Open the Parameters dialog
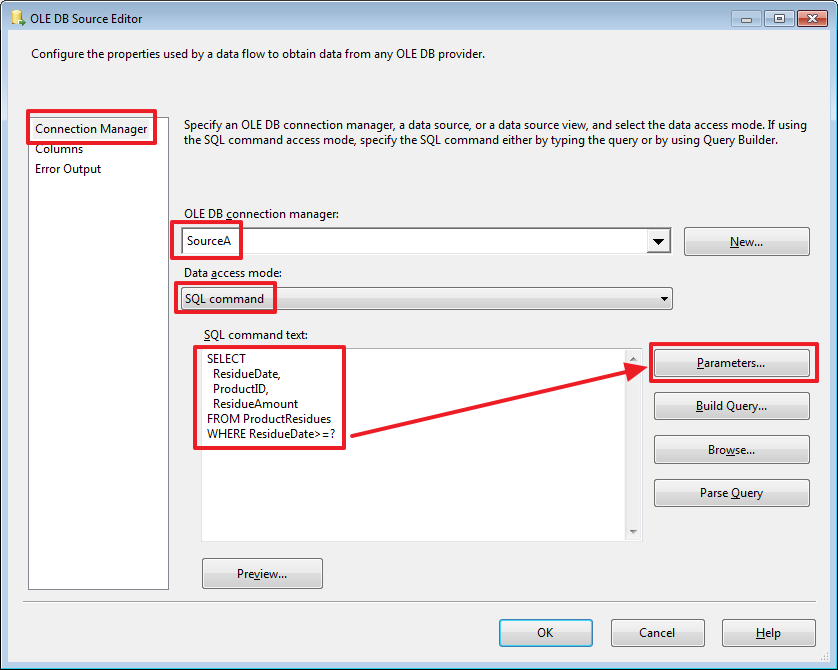The image size is (838, 670). [x=732, y=362]
